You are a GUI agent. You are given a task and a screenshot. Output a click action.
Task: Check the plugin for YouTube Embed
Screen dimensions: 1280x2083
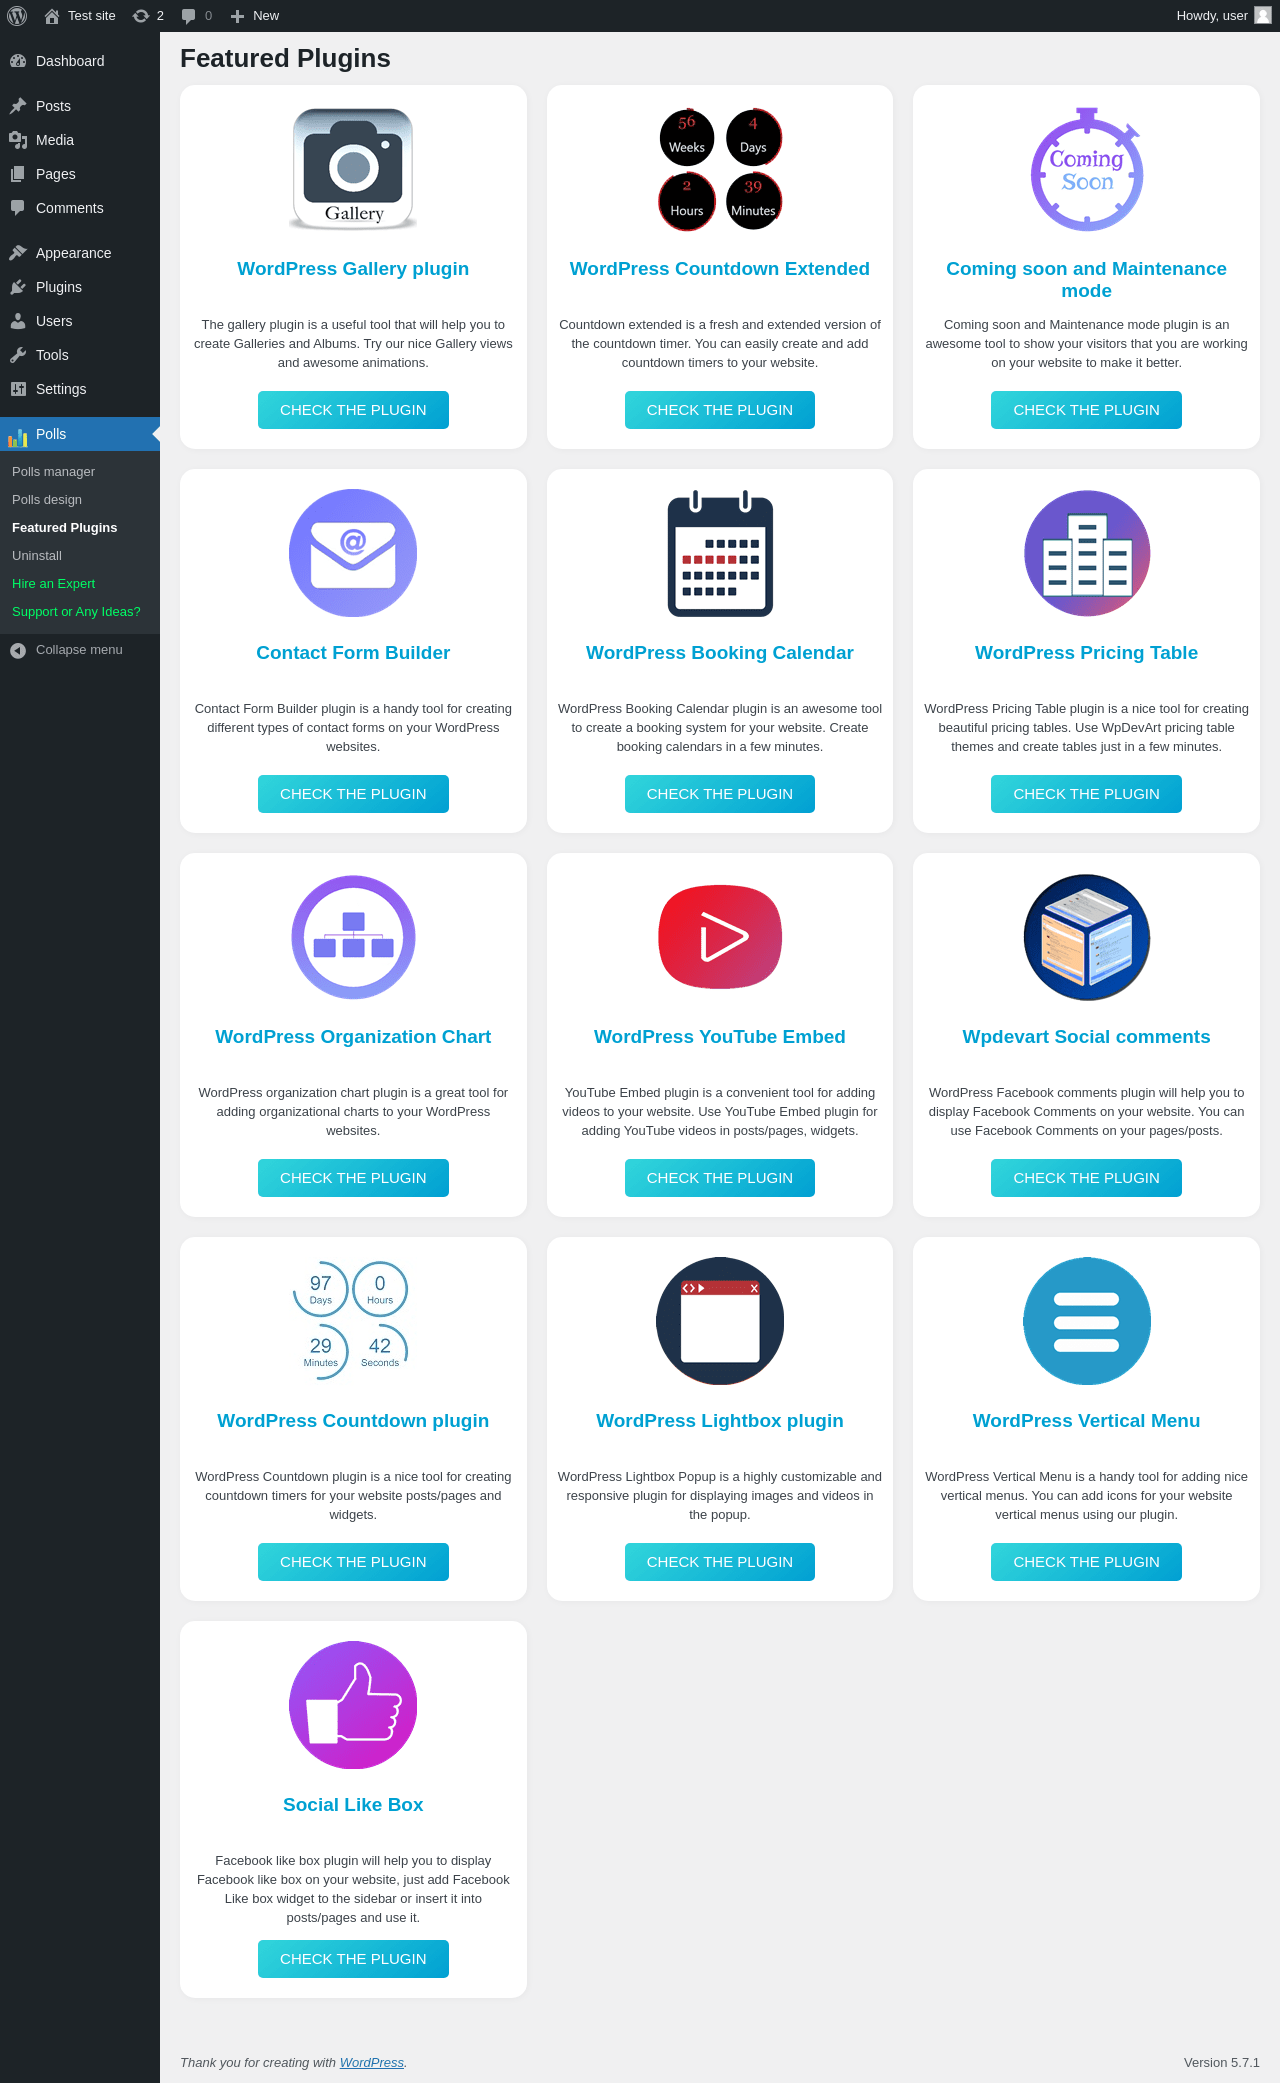click(x=720, y=1178)
